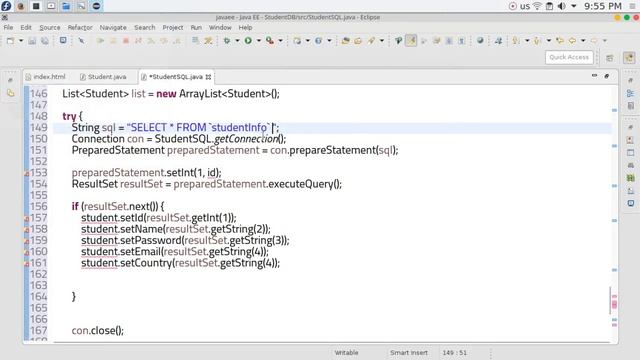Click the Smart Insert status bar entry
This screenshot has width=640, height=360.
pyautogui.click(x=409, y=353)
